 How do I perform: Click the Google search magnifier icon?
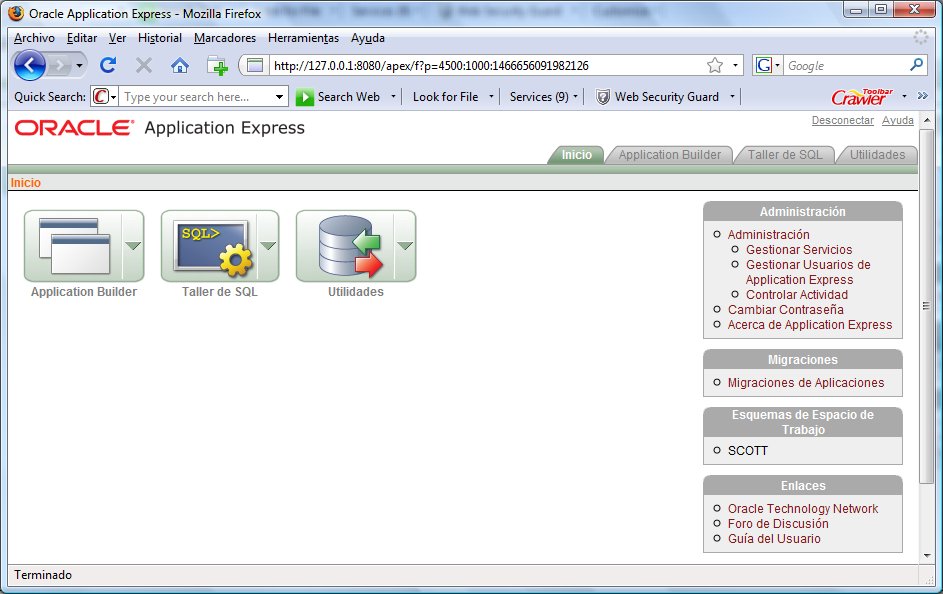click(917, 64)
